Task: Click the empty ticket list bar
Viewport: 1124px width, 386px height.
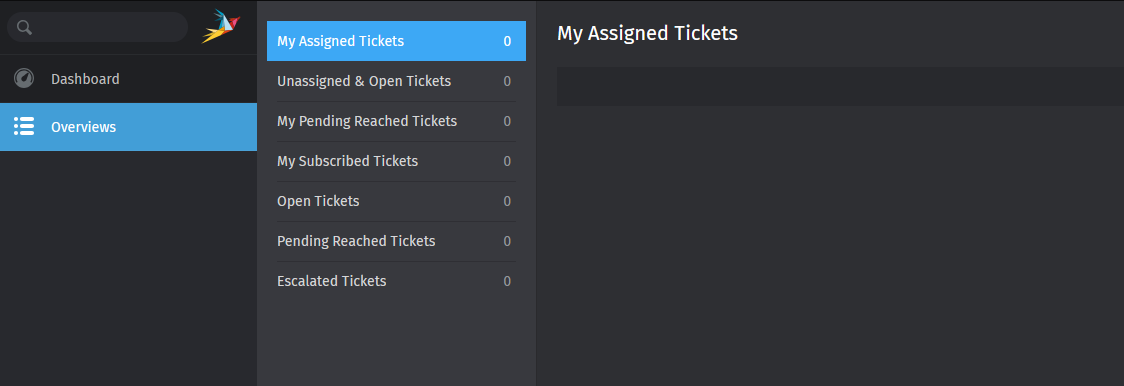Action: 840,87
